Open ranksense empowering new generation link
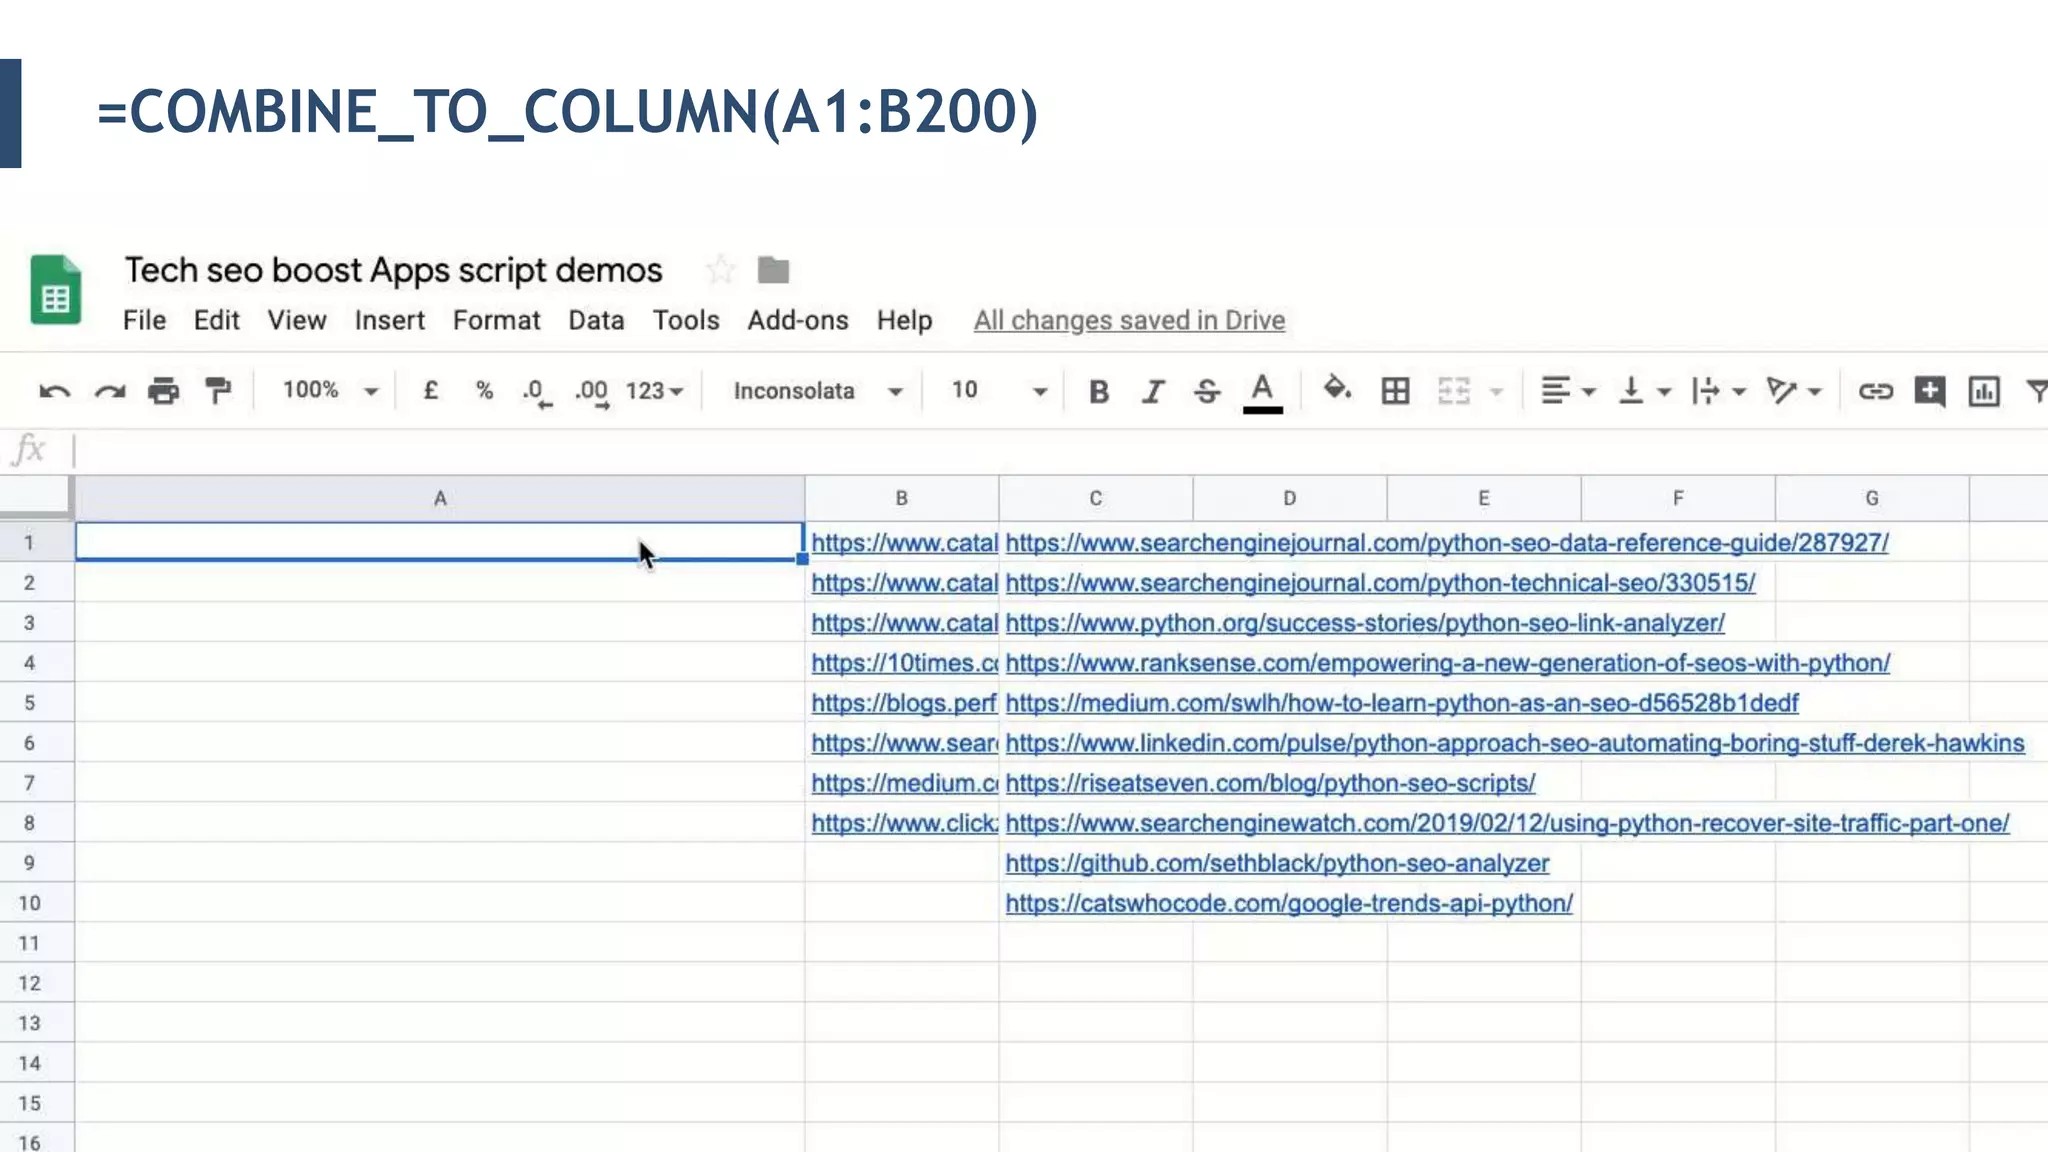 [1447, 662]
